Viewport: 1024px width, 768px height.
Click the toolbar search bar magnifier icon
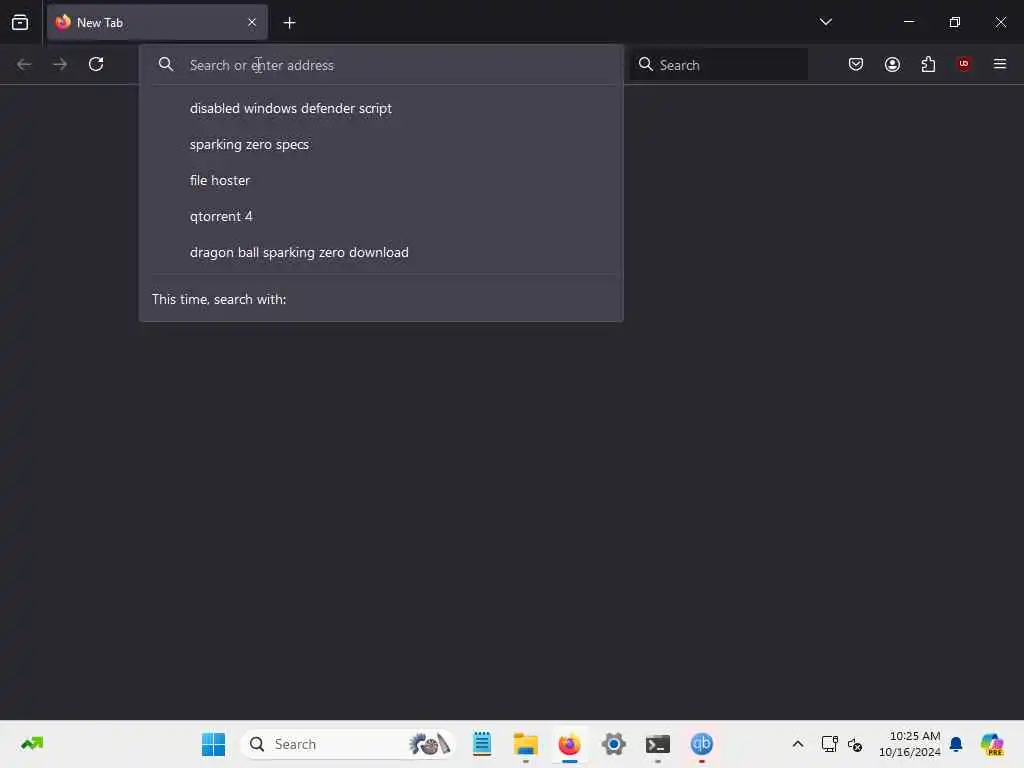[645, 64]
